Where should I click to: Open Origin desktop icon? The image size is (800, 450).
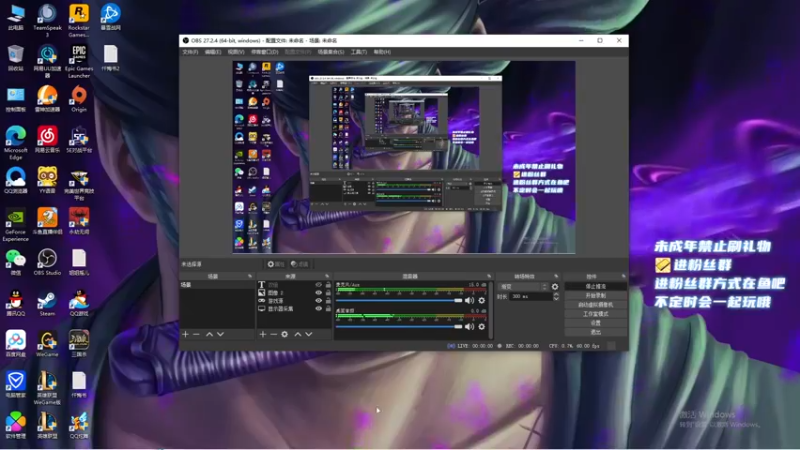click(x=79, y=98)
